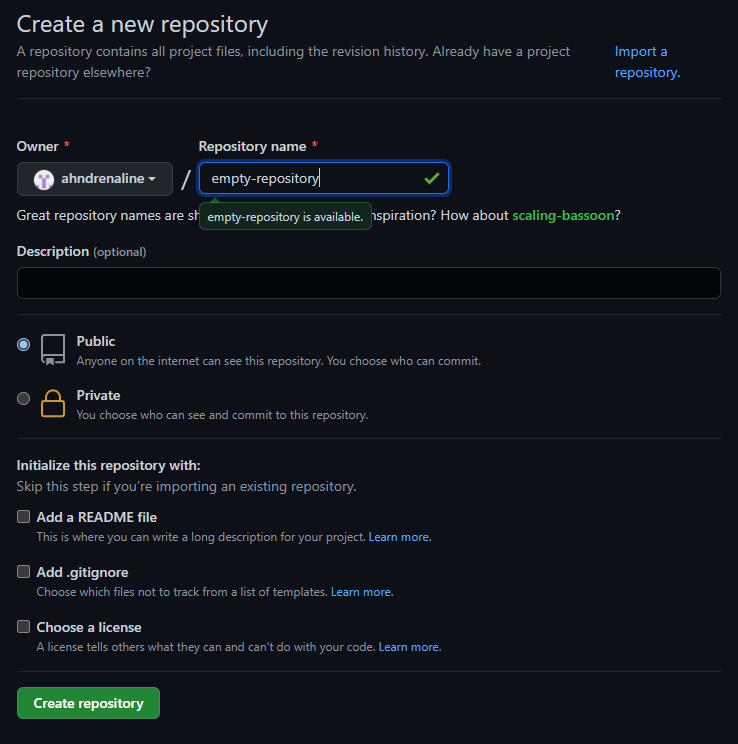Open Learn more link about gitignore templates
The height and width of the screenshot is (744, 738).
pos(362,592)
